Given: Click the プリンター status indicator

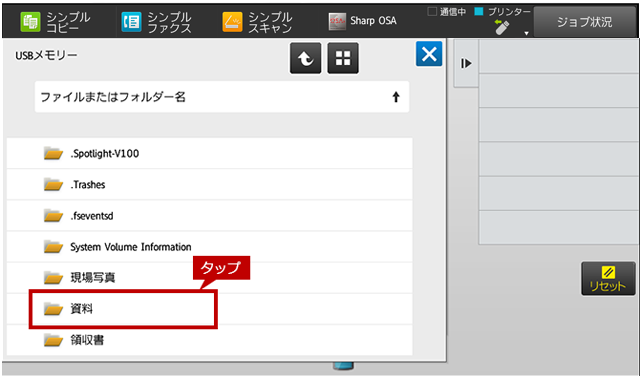Looking at the screenshot, I should [503, 12].
